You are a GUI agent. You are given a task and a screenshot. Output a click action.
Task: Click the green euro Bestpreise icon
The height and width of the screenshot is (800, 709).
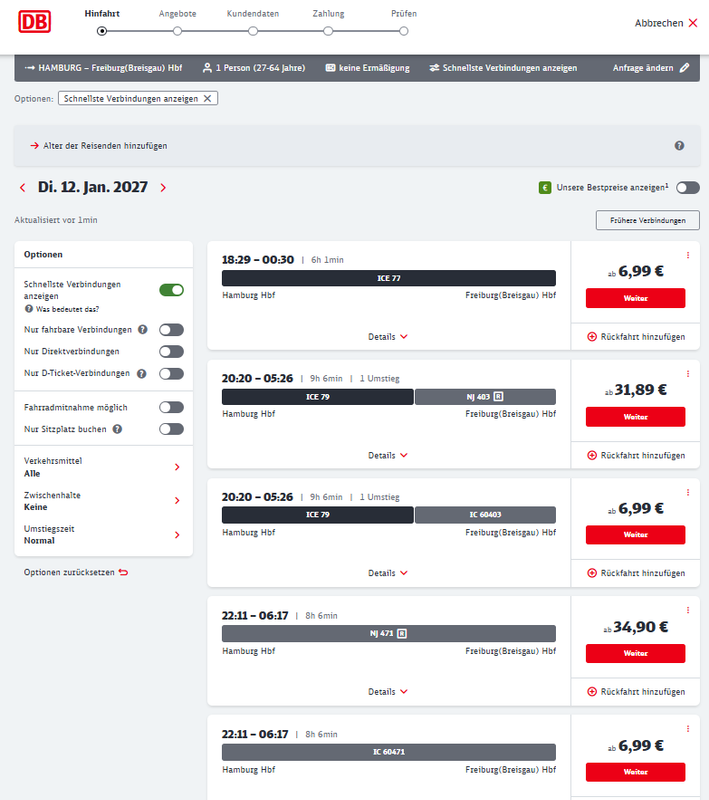point(545,188)
